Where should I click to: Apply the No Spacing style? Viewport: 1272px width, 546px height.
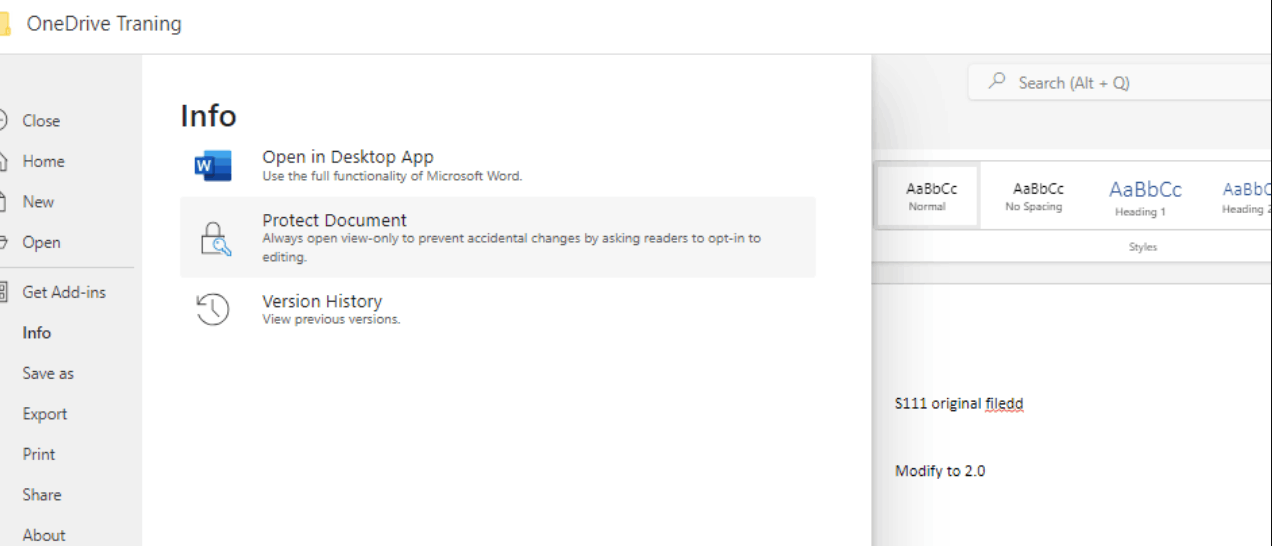[1033, 196]
